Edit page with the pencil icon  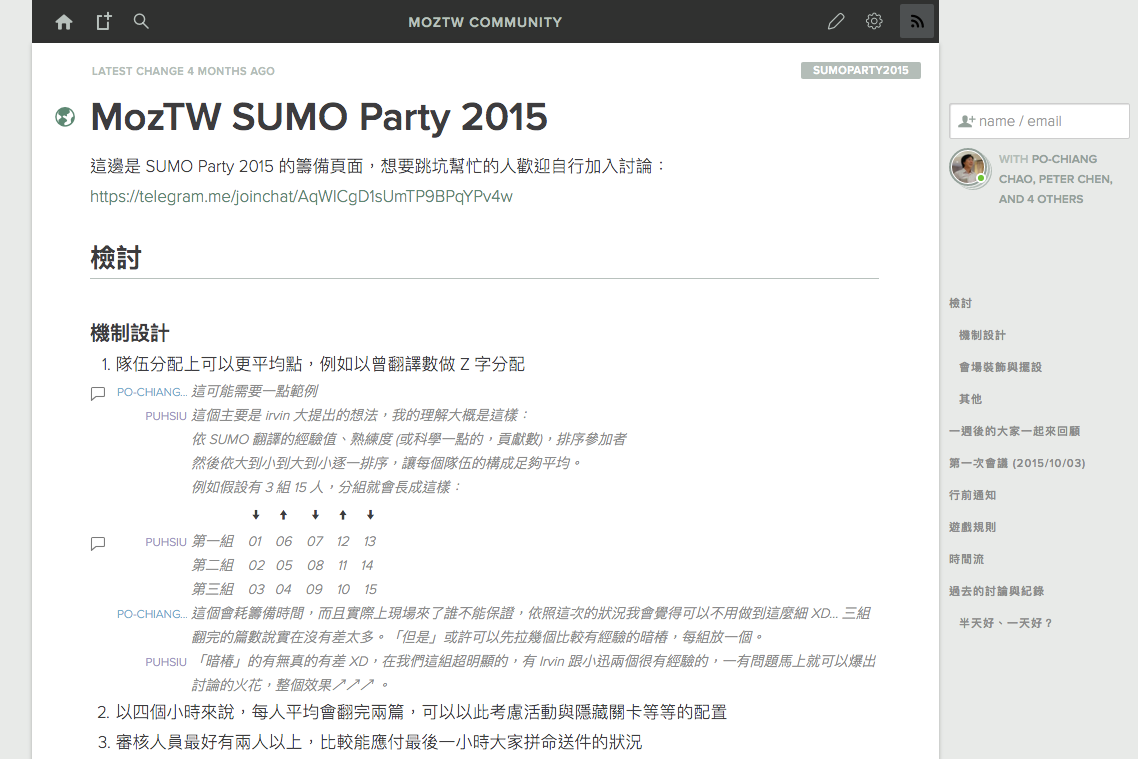(x=836, y=21)
